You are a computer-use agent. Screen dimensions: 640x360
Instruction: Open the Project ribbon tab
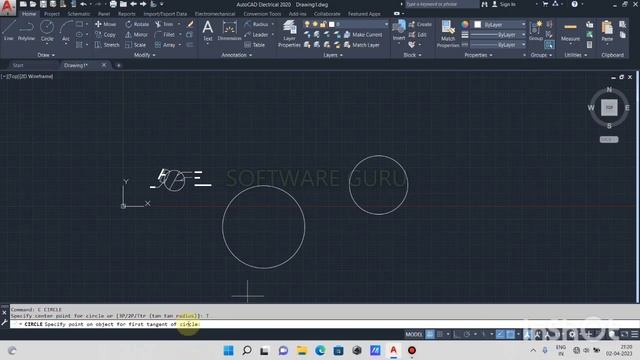pos(52,14)
